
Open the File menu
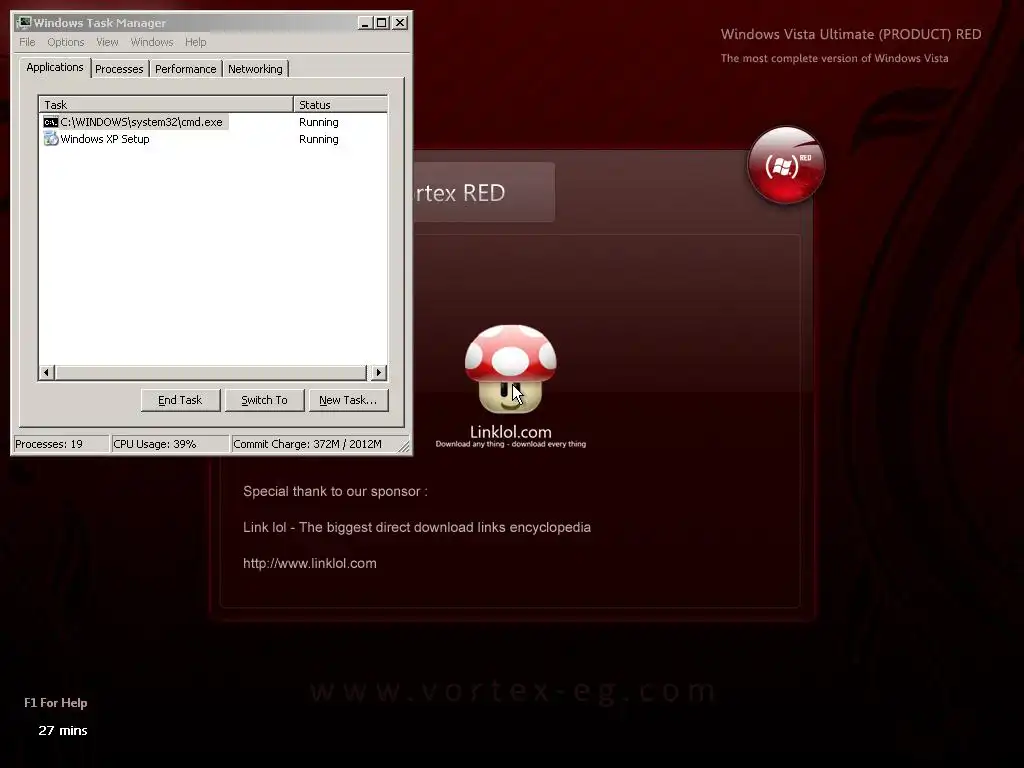pos(27,42)
